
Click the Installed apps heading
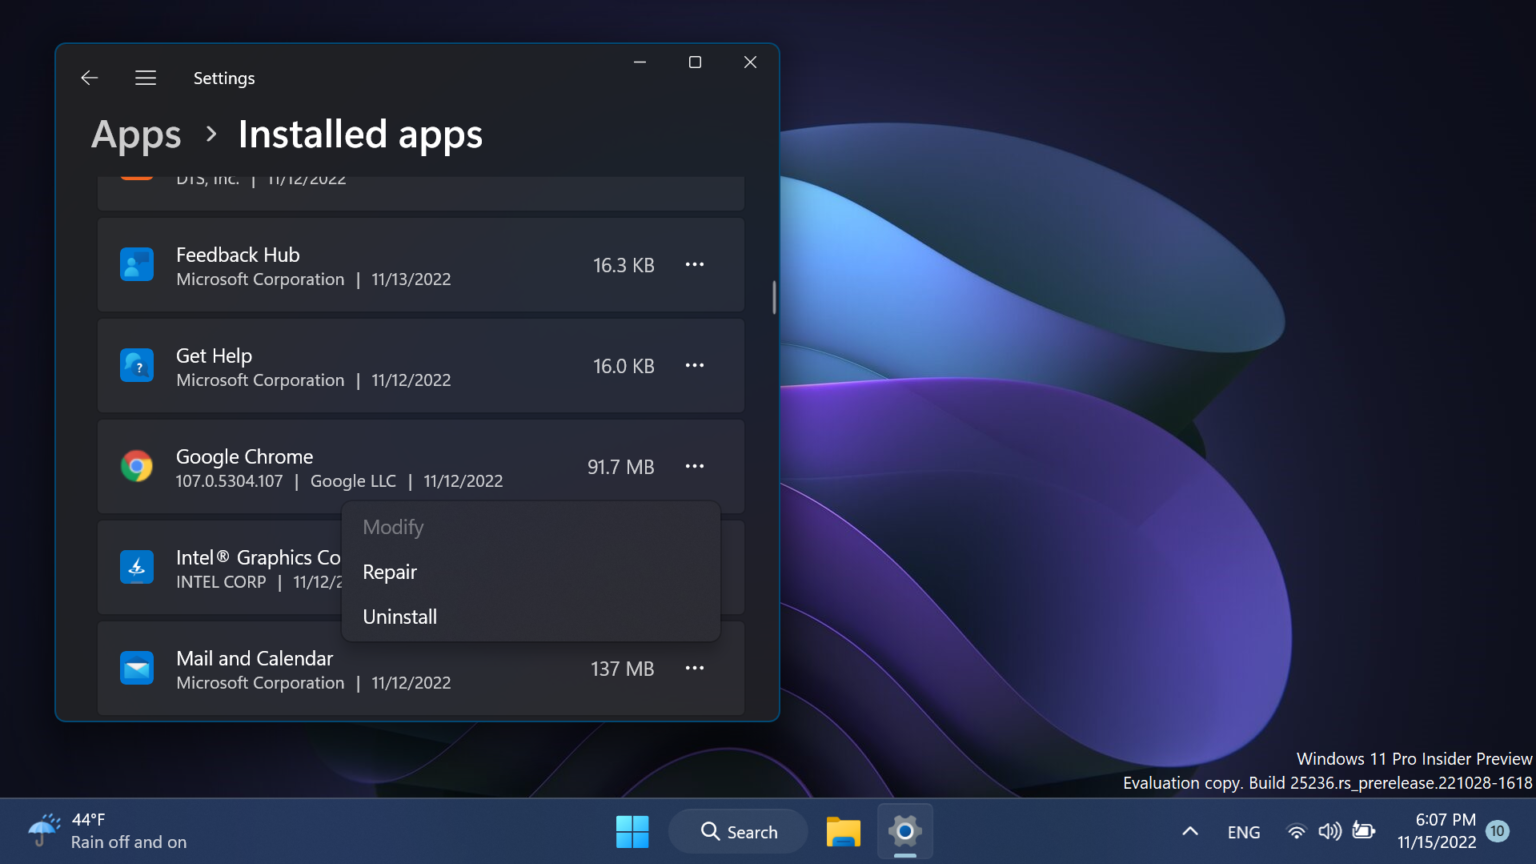(x=360, y=134)
